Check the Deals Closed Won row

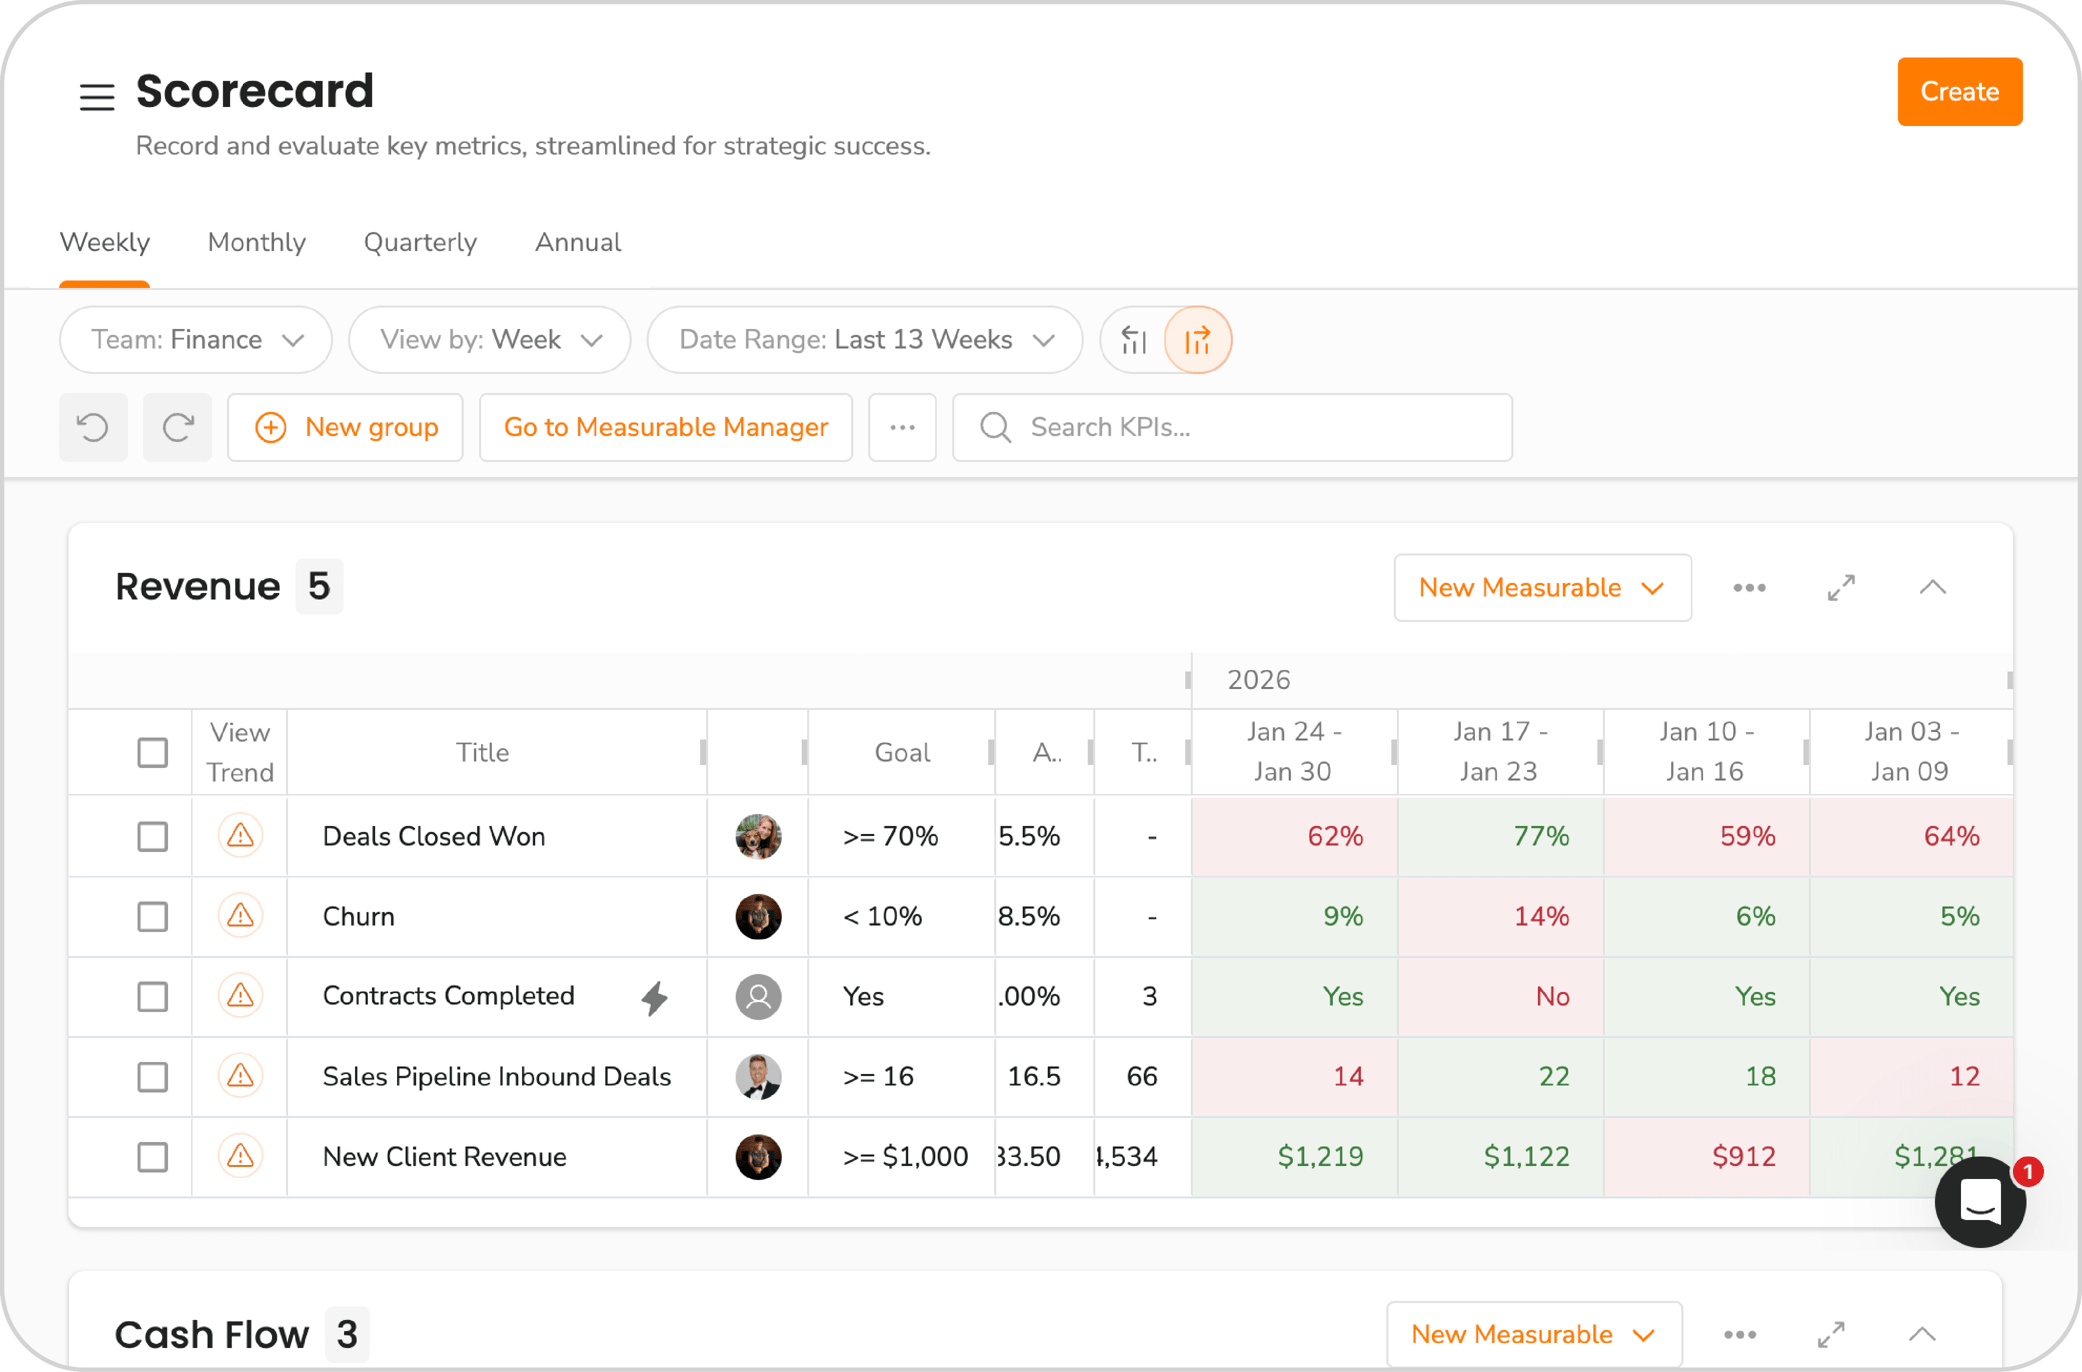point(153,836)
